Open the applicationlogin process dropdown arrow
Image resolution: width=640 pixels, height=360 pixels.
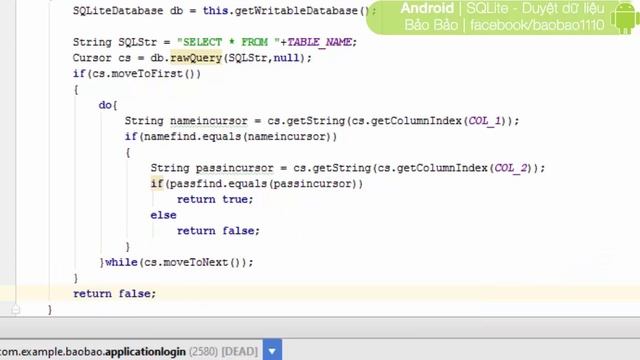[272, 351]
